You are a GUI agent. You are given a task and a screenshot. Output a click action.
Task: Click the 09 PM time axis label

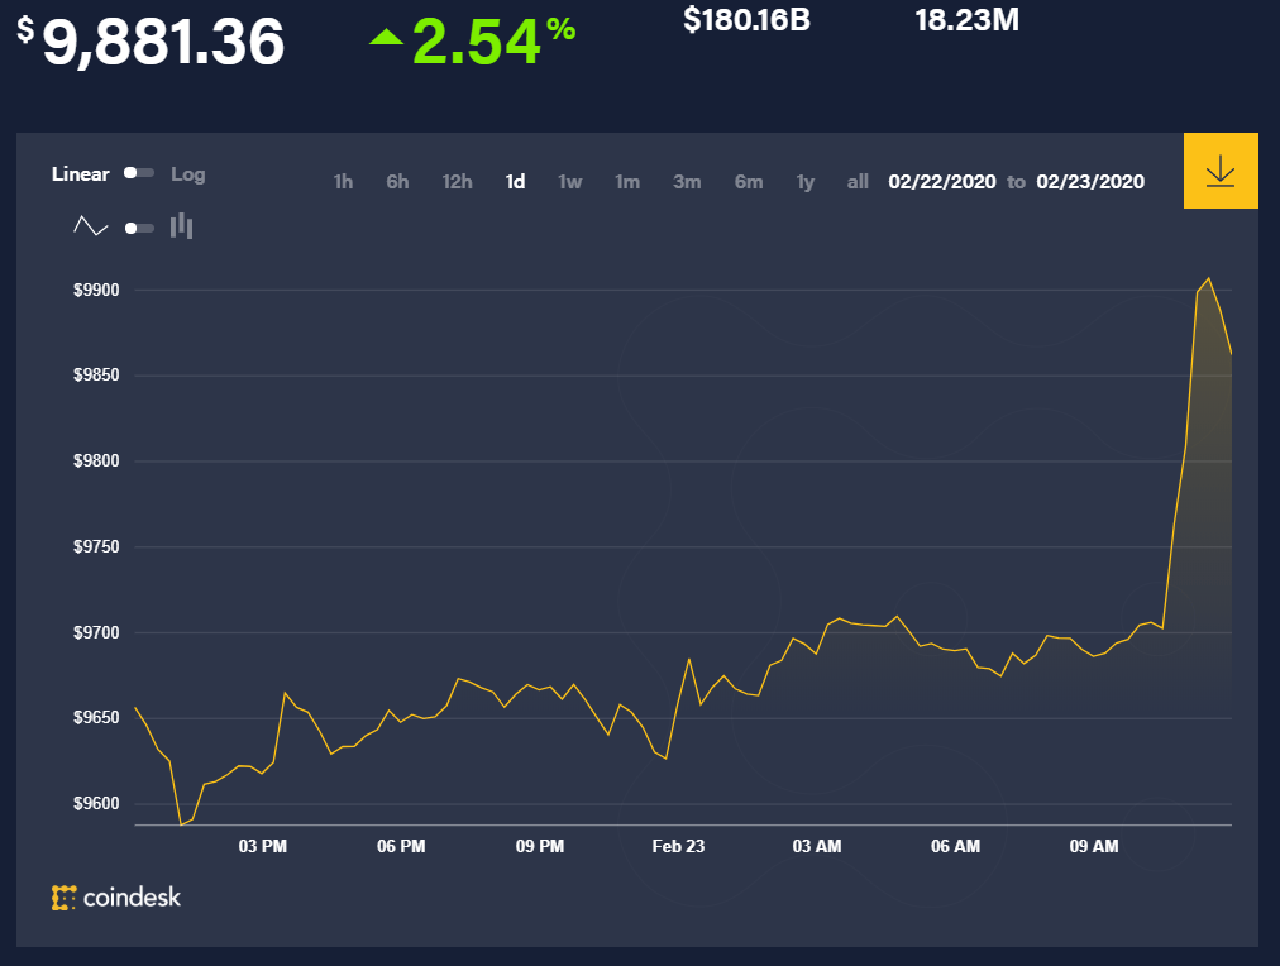point(540,846)
